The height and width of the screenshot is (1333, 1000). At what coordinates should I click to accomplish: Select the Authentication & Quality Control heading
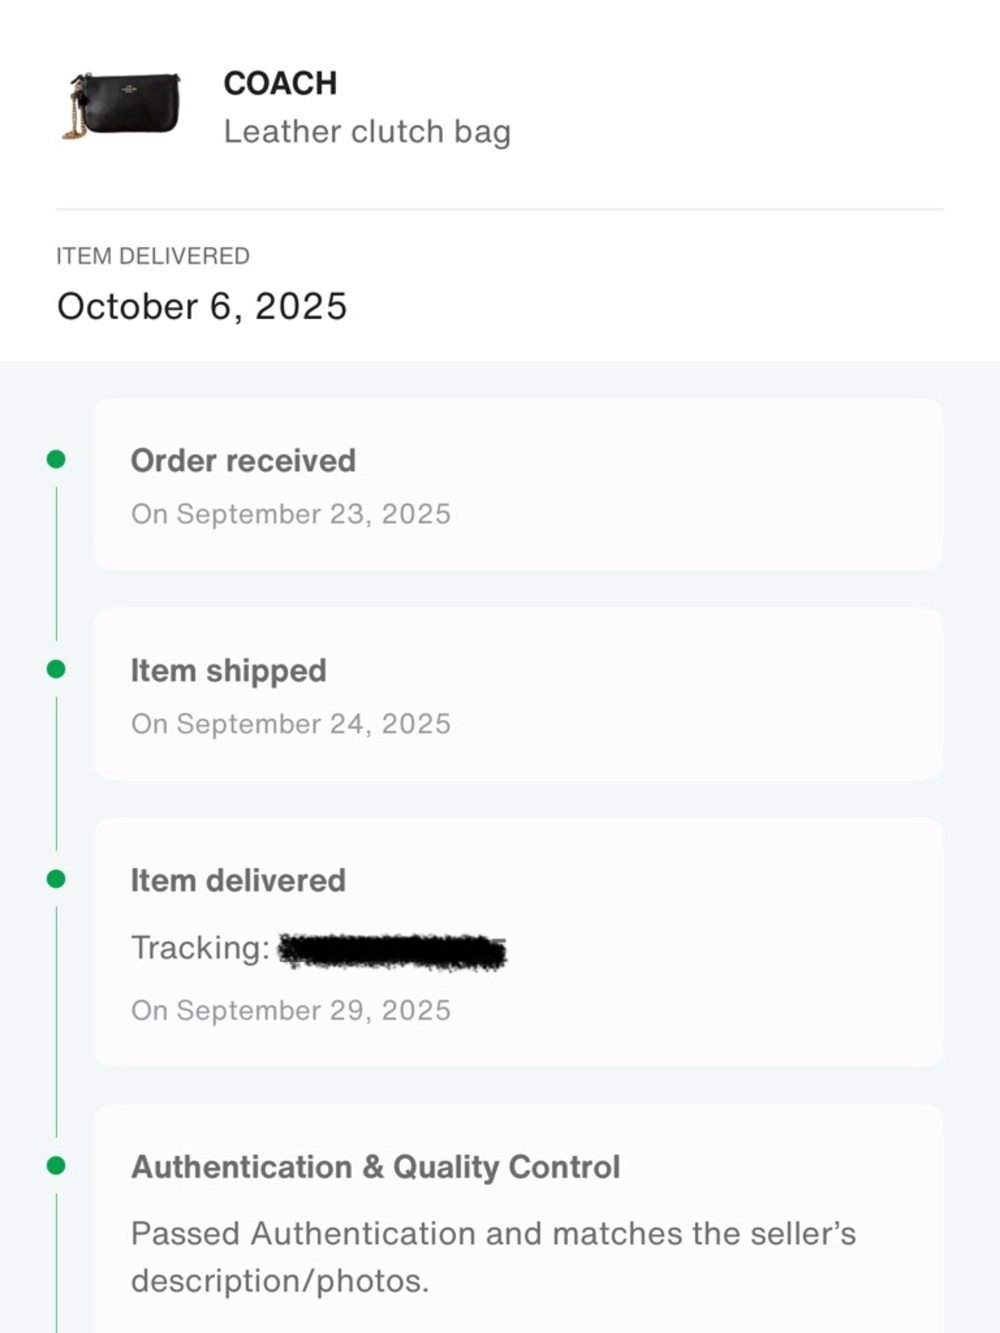[375, 1167]
